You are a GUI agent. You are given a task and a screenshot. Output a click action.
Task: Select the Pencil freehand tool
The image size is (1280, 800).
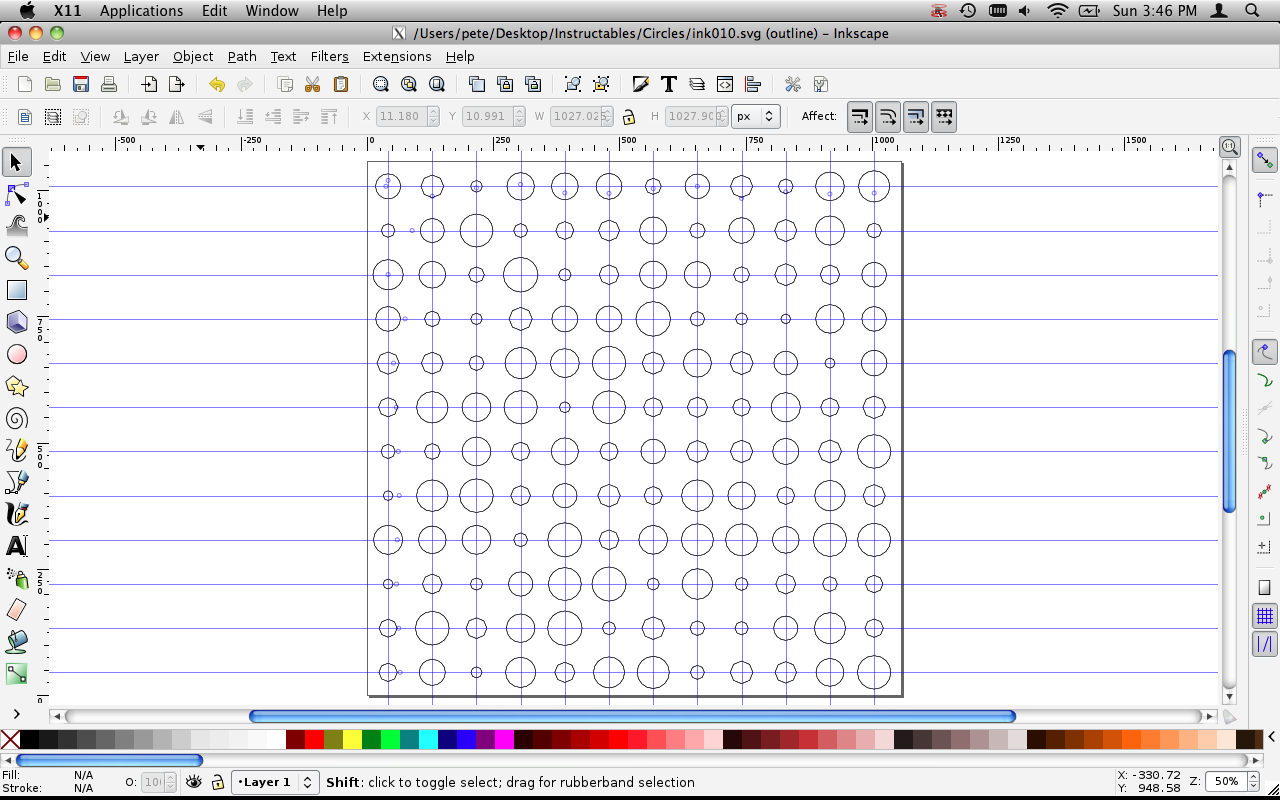17,450
